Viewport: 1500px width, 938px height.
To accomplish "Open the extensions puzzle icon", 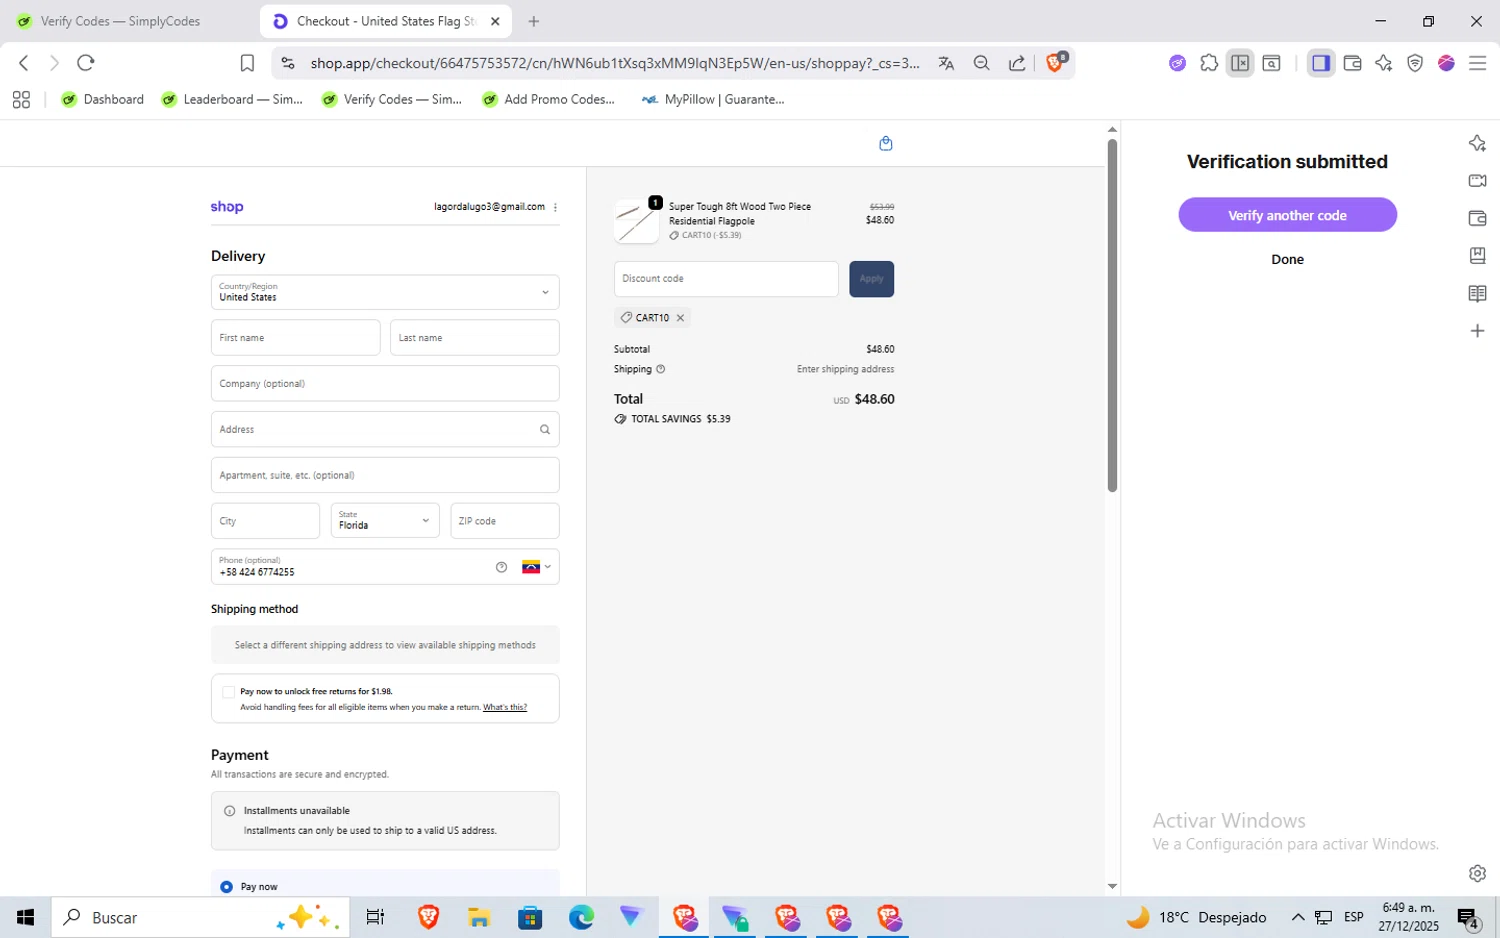I will pos(1209,63).
